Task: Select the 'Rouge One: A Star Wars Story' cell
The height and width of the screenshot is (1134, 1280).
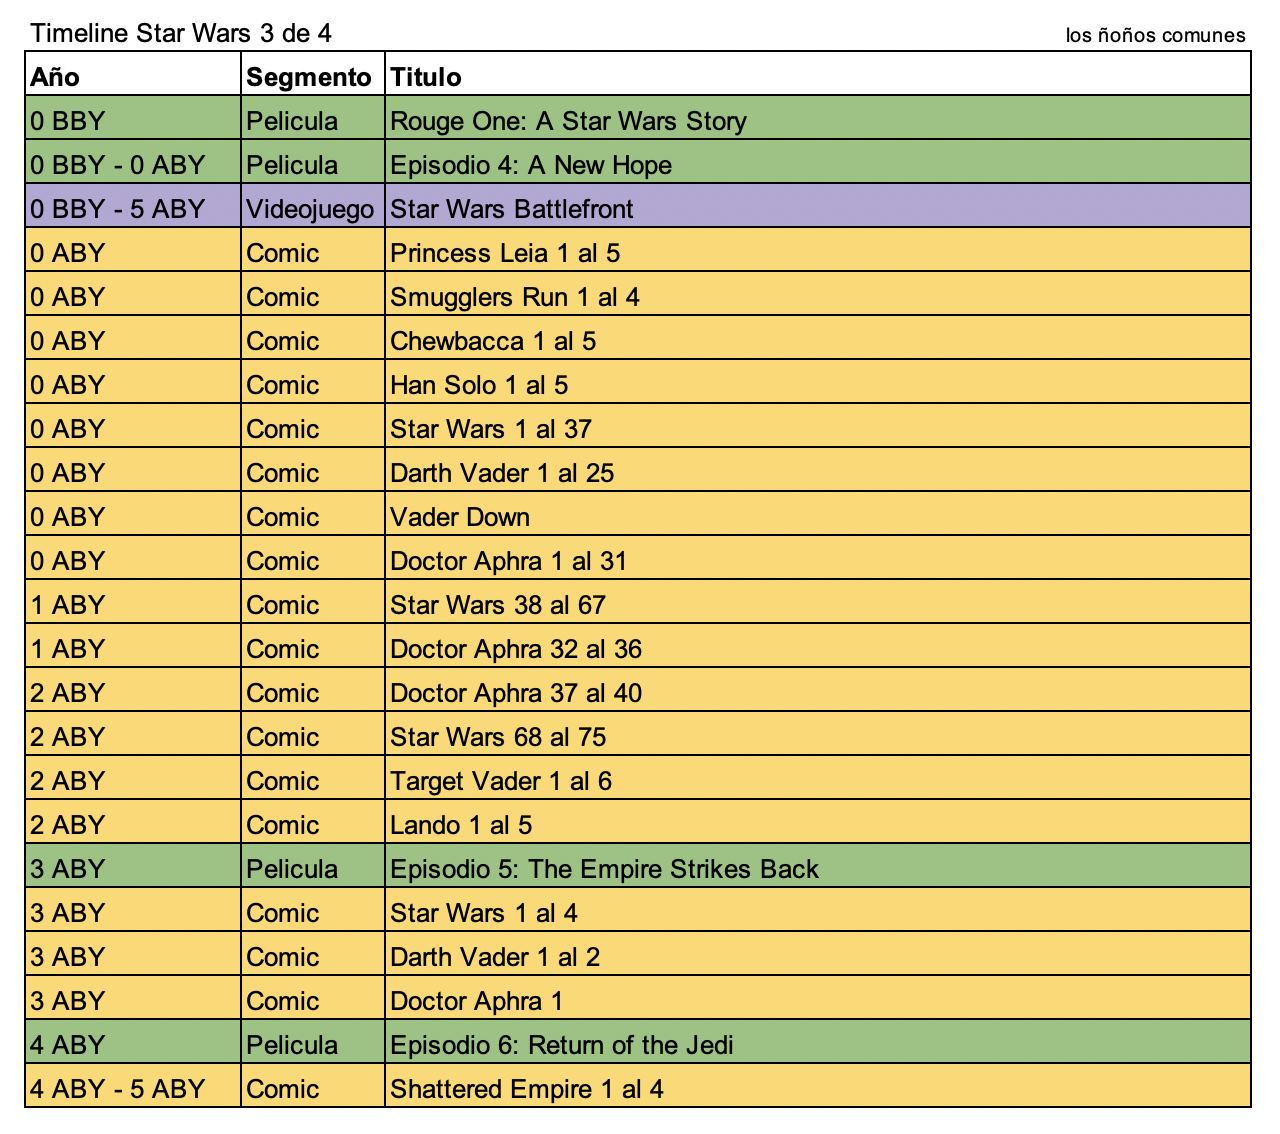Action: pyautogui.click(x=568, y=121)
